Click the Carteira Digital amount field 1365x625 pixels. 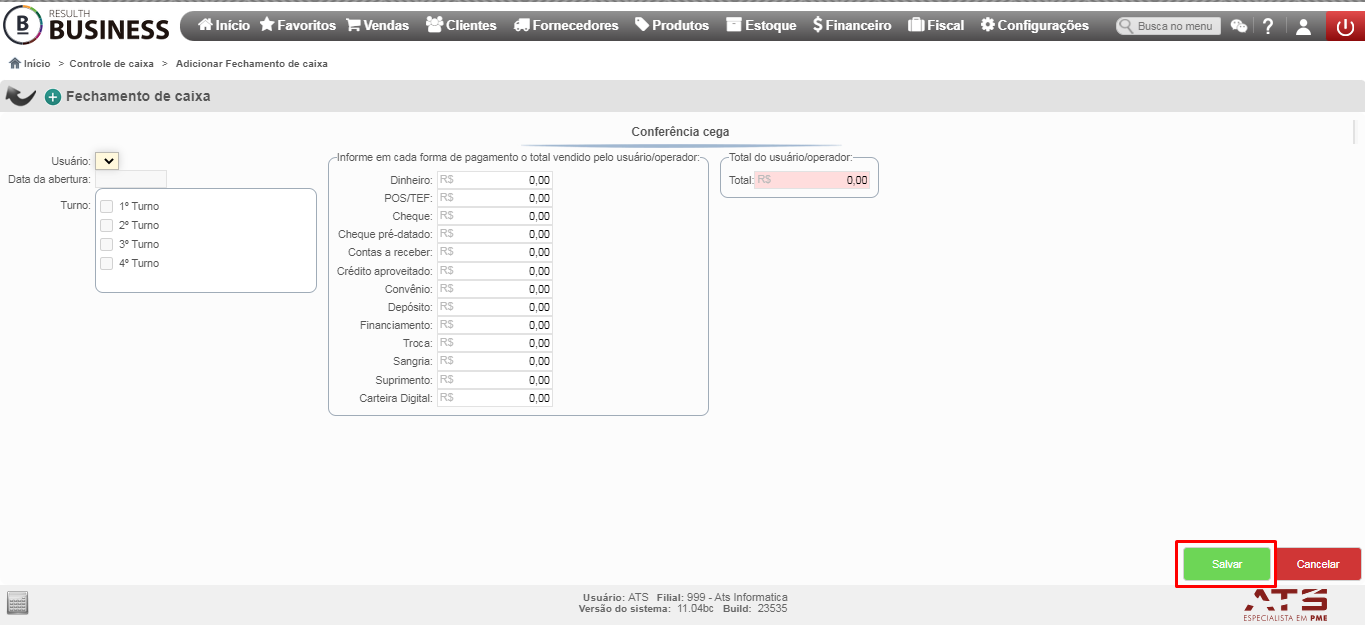coord(495,398)
